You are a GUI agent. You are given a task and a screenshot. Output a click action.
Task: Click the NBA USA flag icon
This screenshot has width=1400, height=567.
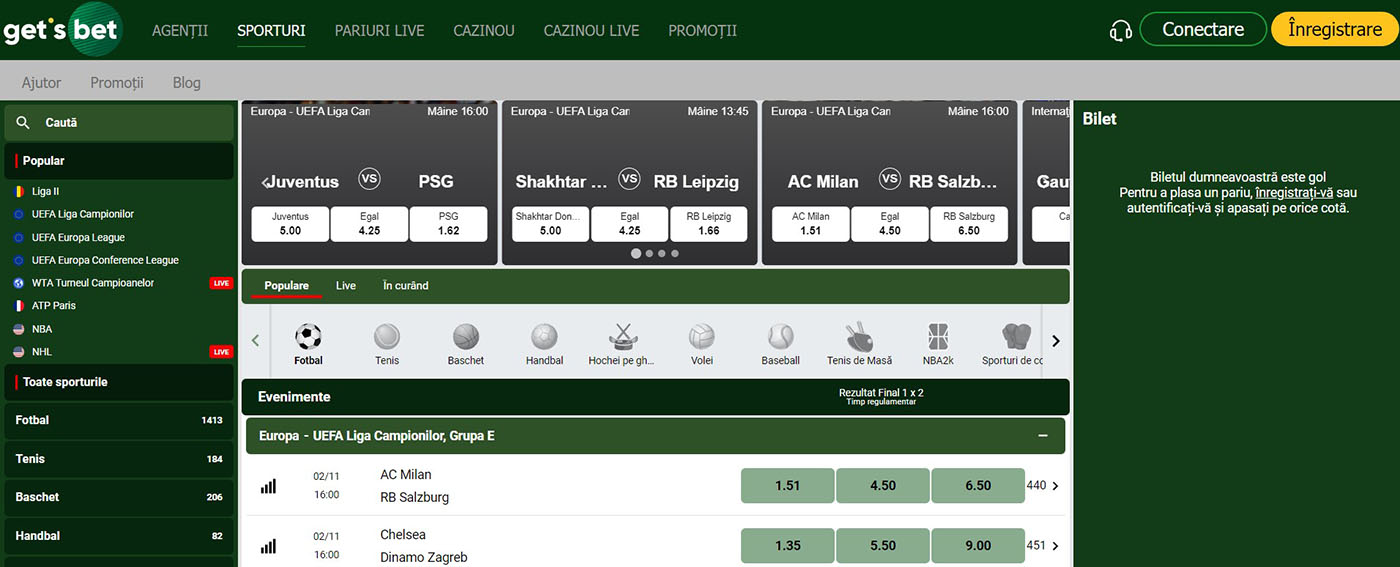19,329
